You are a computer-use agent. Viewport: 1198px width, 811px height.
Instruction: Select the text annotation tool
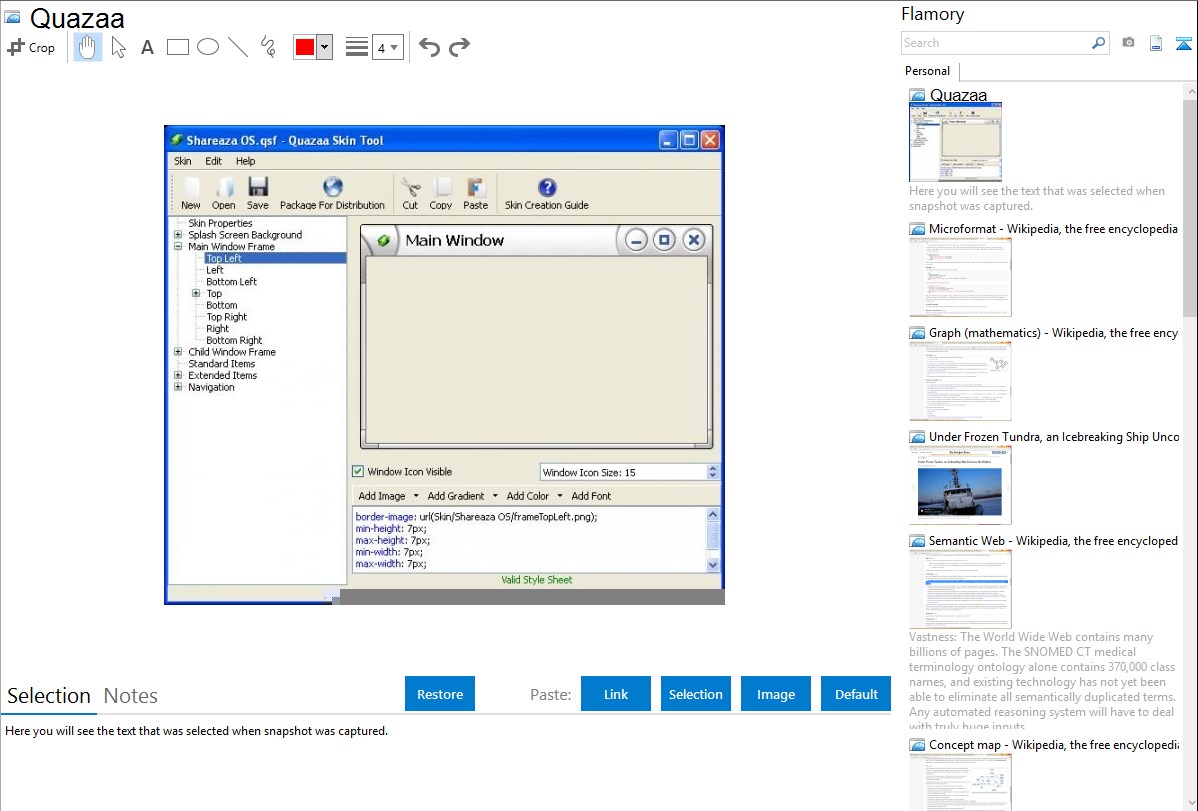click(x=147, y=48)
